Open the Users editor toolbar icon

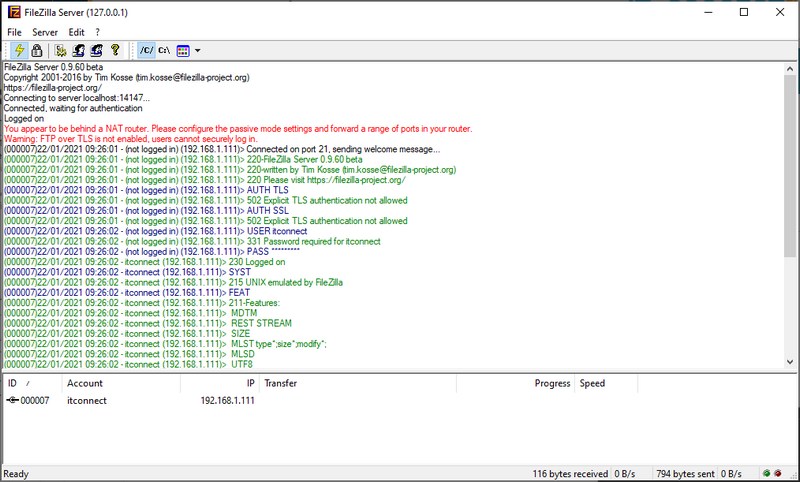pos(79,50)
